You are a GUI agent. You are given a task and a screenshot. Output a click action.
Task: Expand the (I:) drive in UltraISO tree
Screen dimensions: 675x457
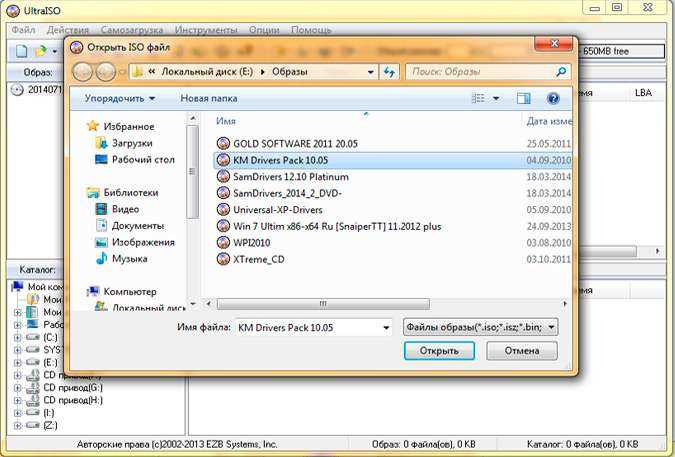[x=18, y=413]
